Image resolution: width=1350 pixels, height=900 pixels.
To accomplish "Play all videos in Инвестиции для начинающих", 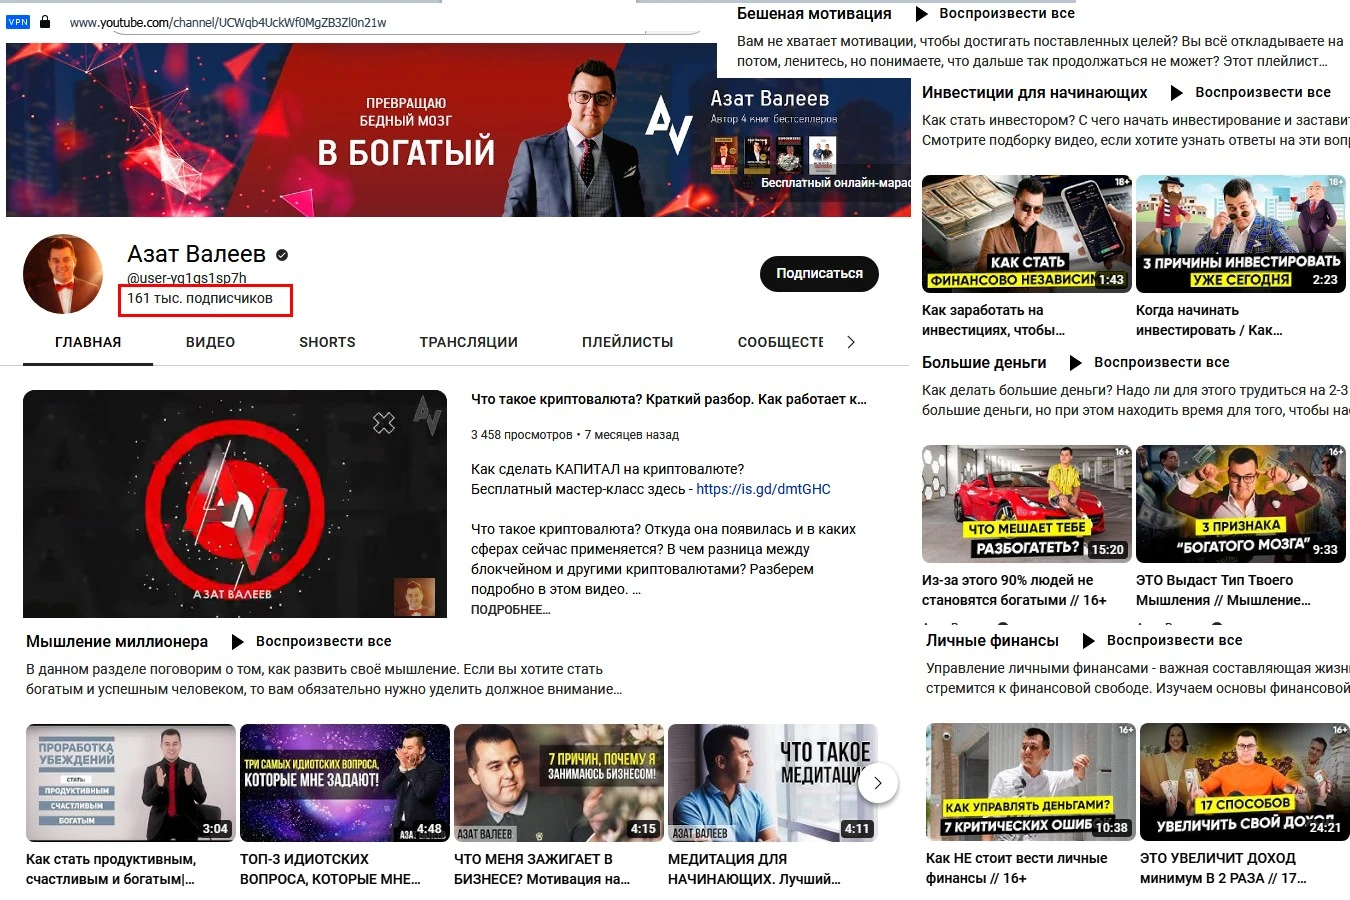I will 1252,92.
